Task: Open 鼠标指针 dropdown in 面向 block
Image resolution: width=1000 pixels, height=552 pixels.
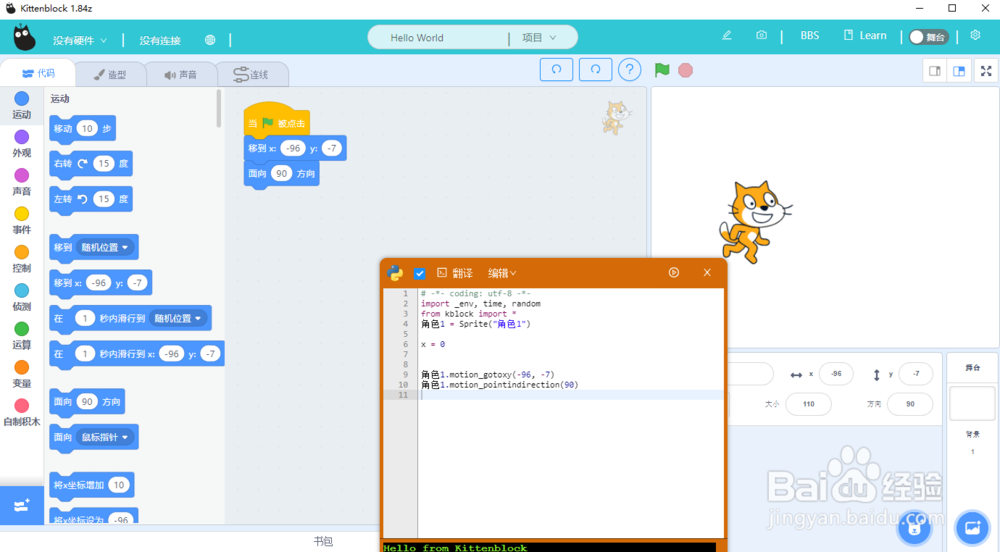Action: 105,437
